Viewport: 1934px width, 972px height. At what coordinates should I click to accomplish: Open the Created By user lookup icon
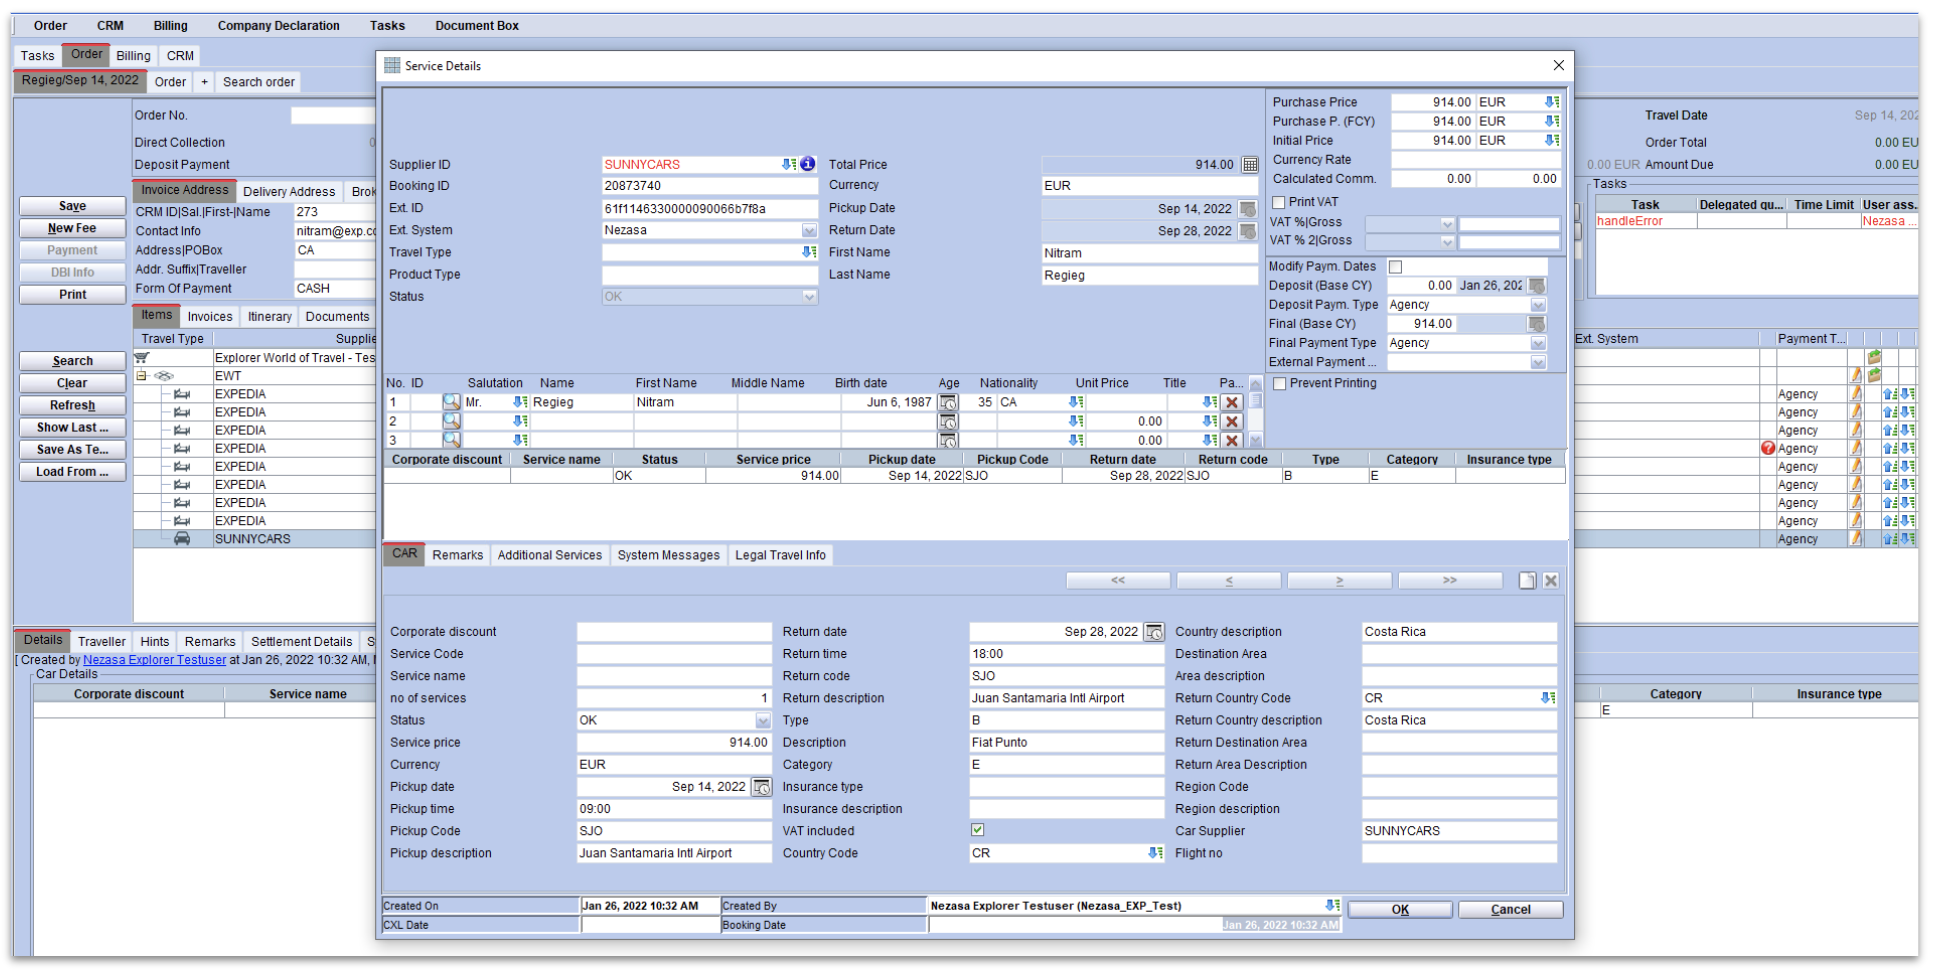coord(1332,905)
